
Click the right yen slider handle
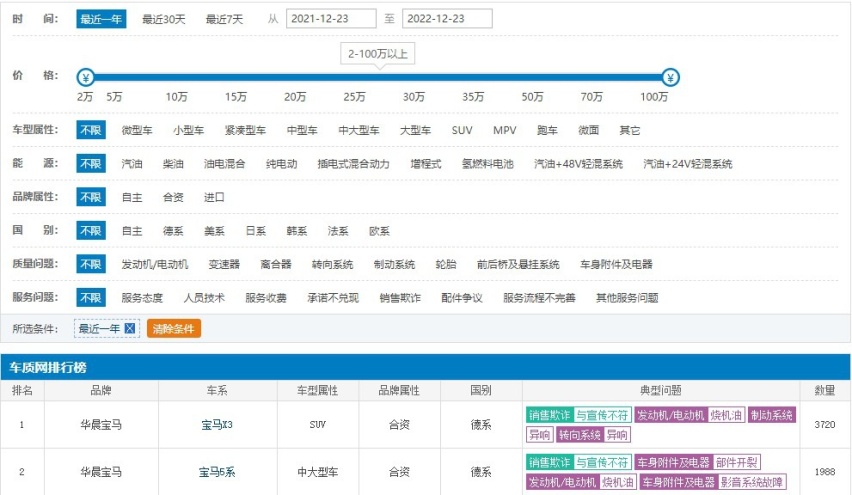pos(671,78)
